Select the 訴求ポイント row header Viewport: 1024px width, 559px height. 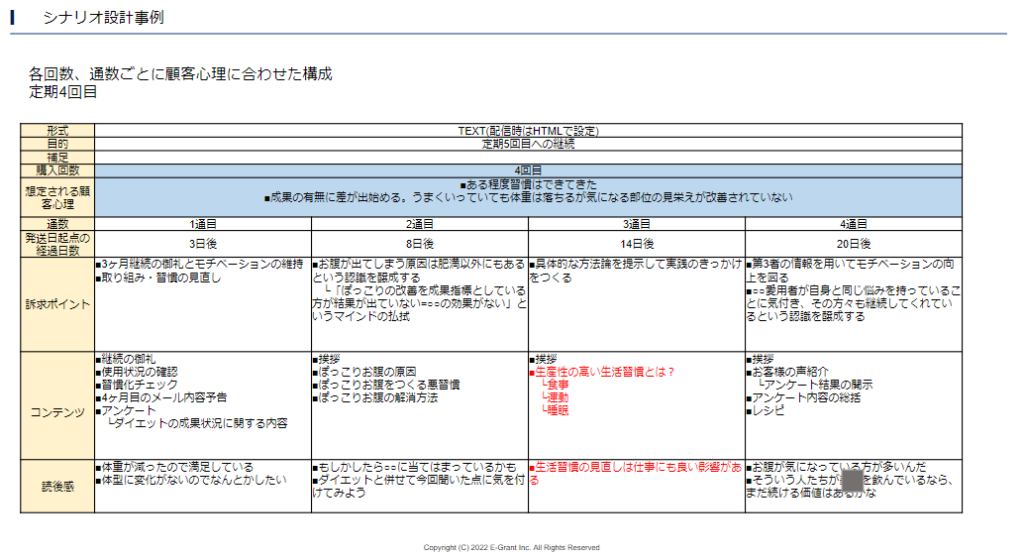pyautogui.click(x=57, y=303)
